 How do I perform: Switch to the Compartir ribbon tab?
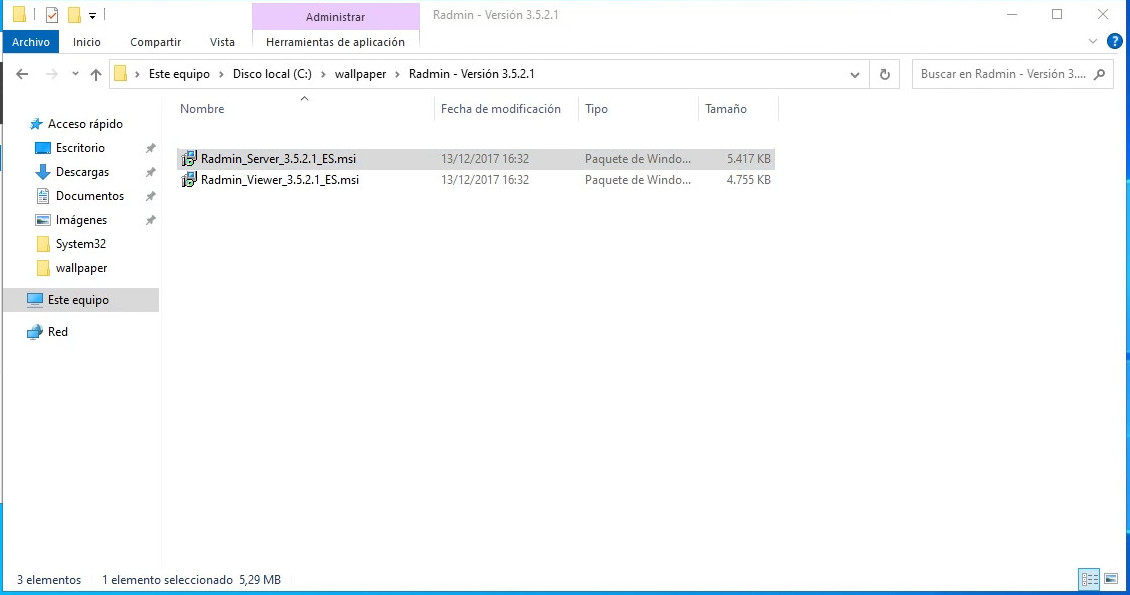(155, 42)
